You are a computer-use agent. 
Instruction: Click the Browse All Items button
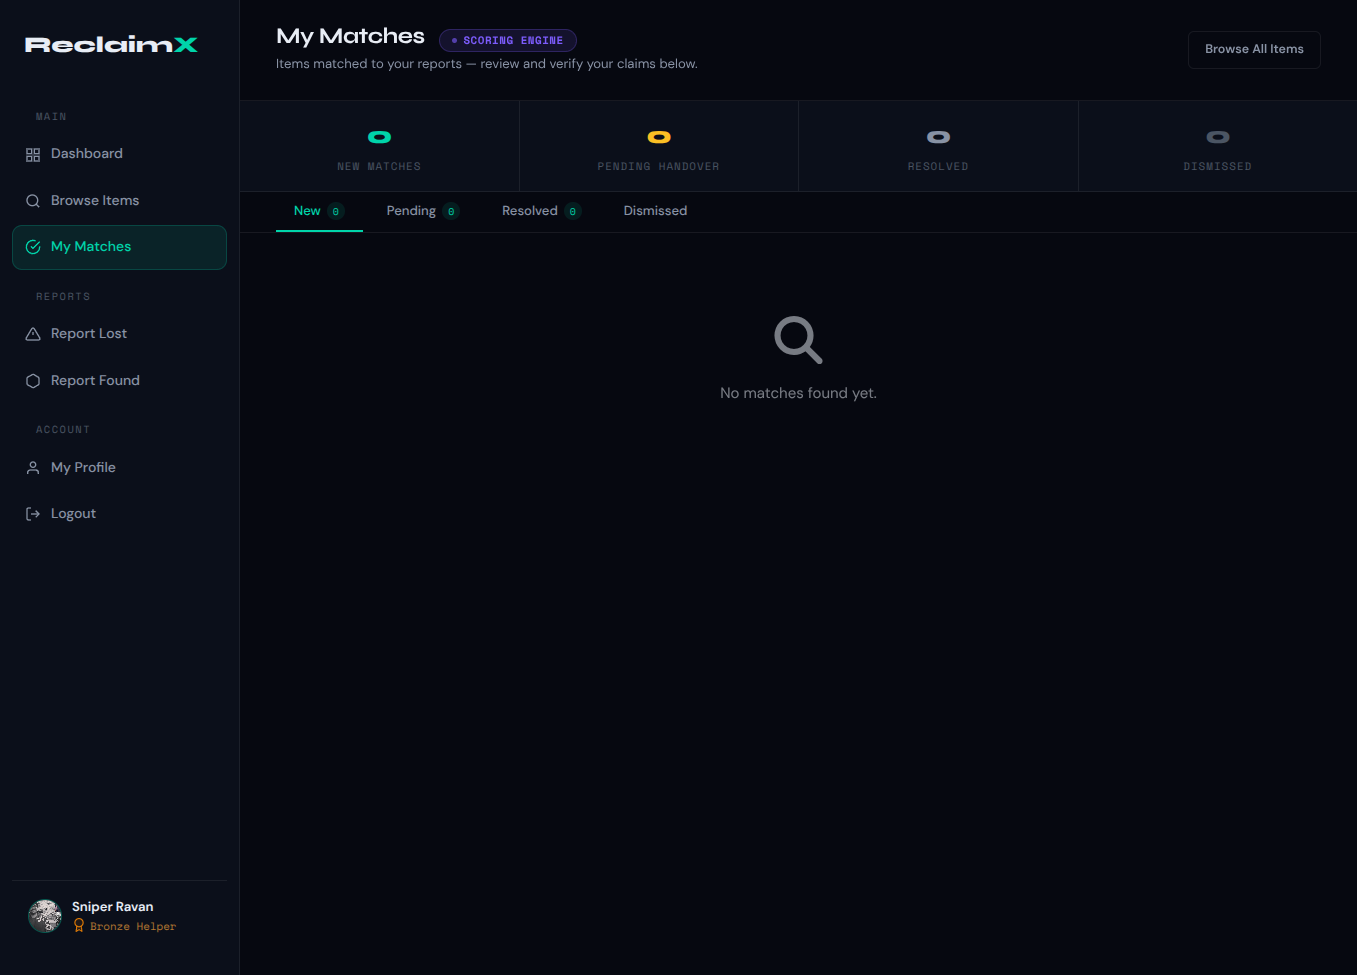[1254, 49]
